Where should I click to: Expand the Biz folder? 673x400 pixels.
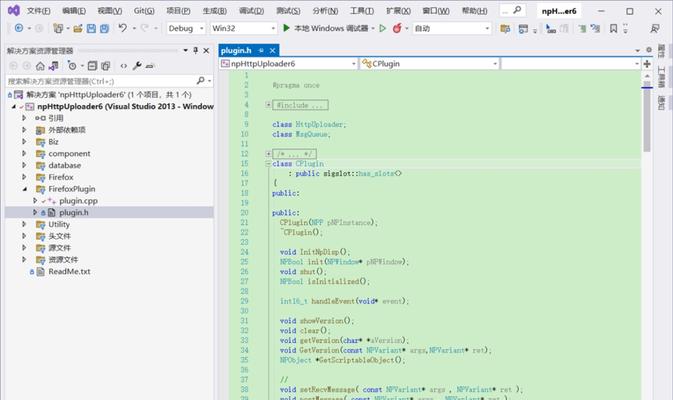point(24,141)
